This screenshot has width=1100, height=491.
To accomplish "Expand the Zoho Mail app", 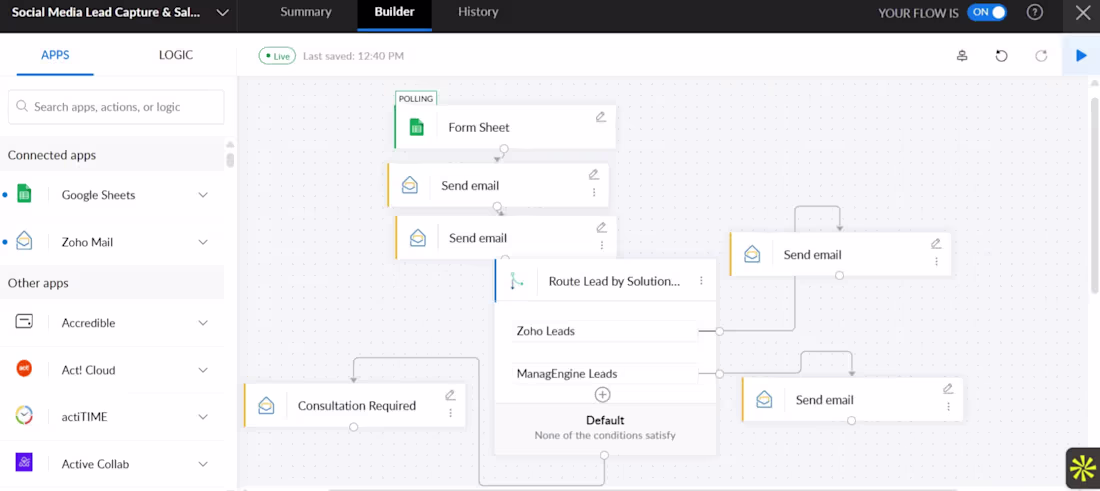I will pyautogui.click(x=203, y=242).
